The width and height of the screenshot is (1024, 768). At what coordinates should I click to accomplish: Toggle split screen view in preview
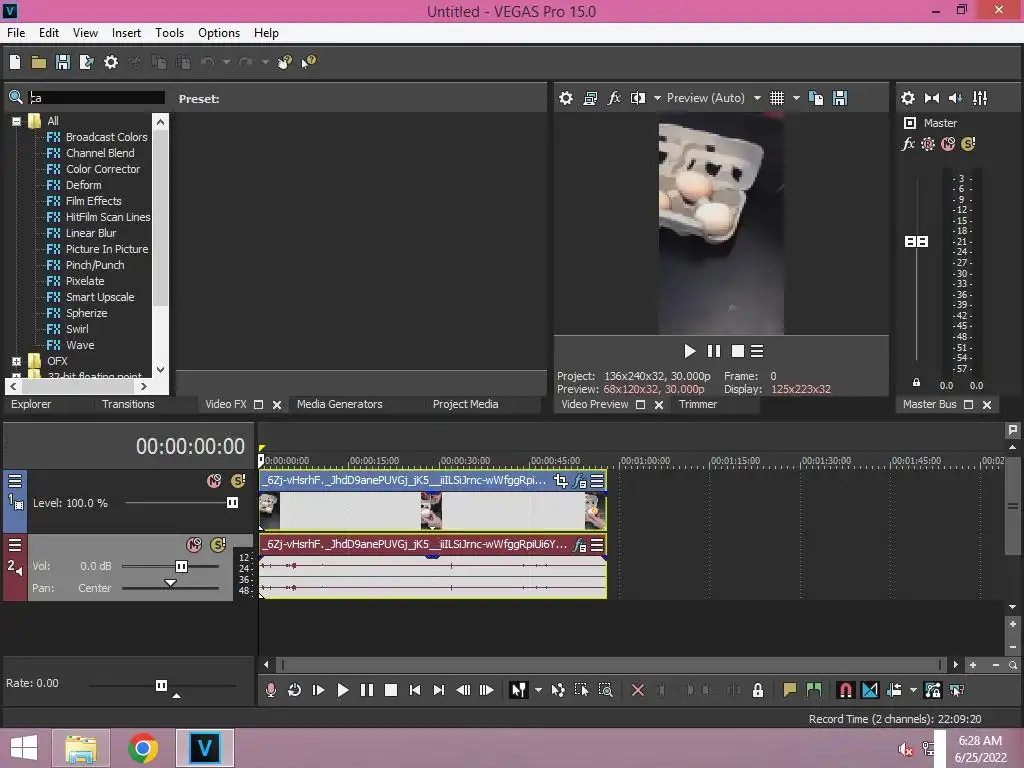pos(638,98)
